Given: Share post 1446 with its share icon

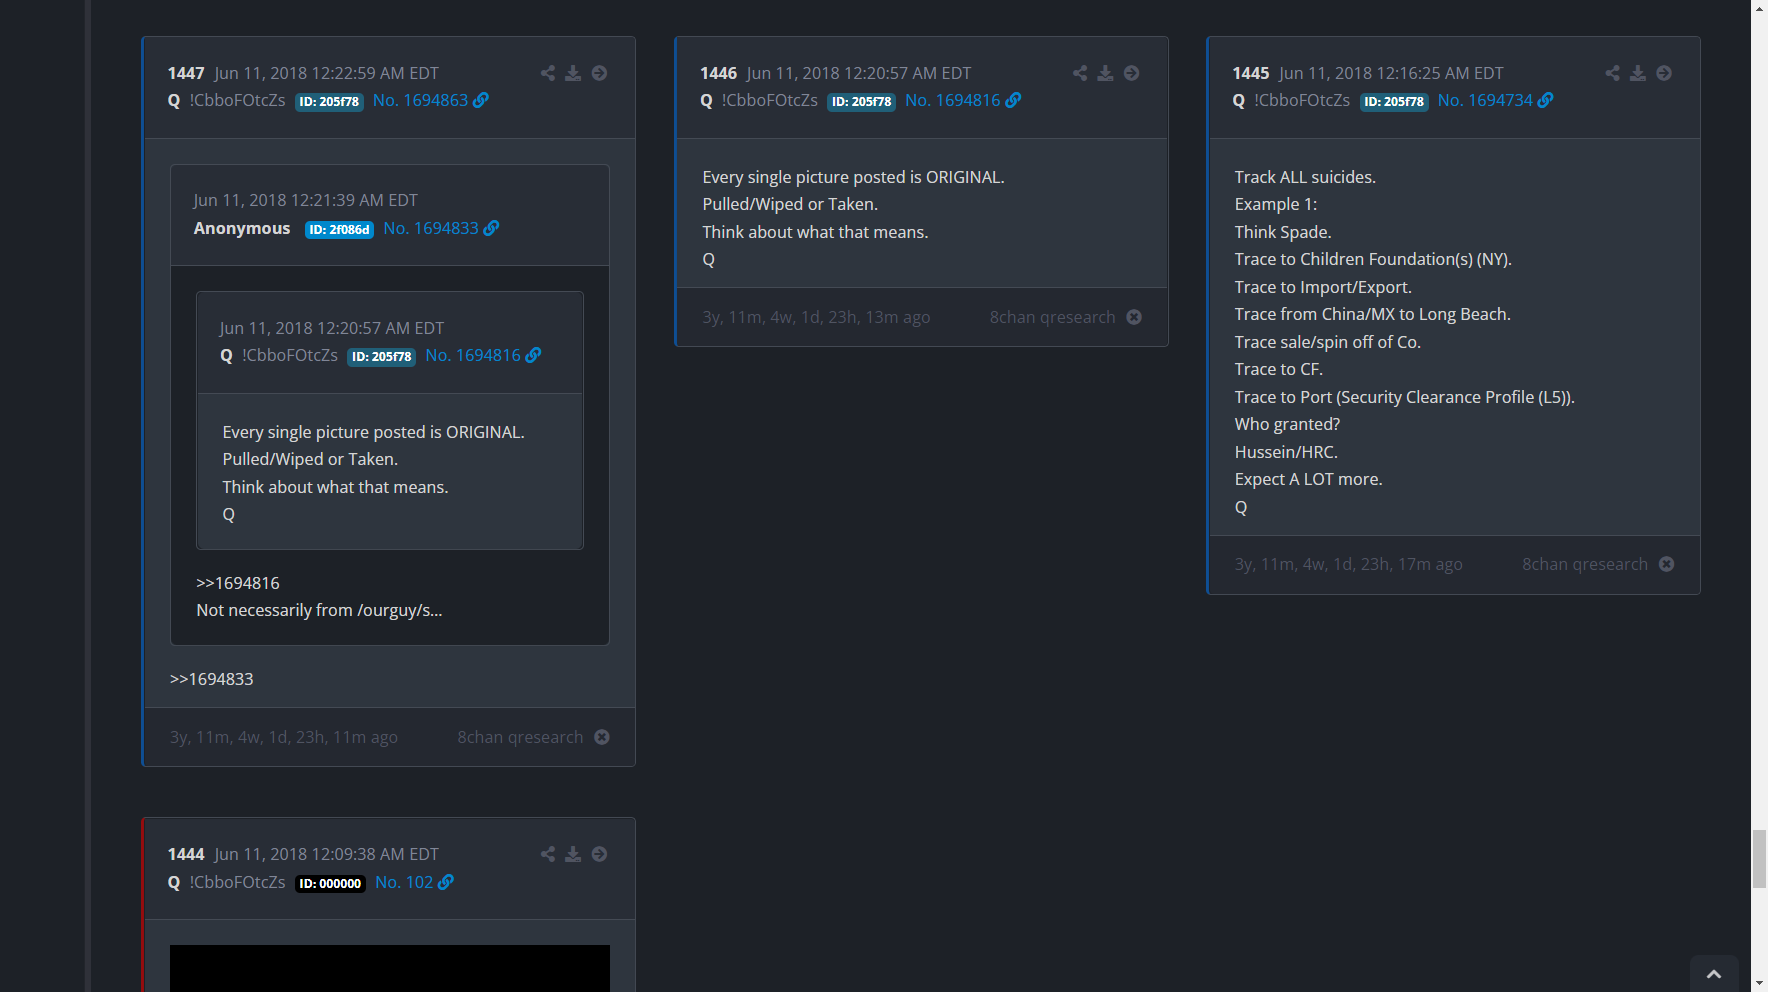Looking at the screenshot, I should pos(1079,73).
